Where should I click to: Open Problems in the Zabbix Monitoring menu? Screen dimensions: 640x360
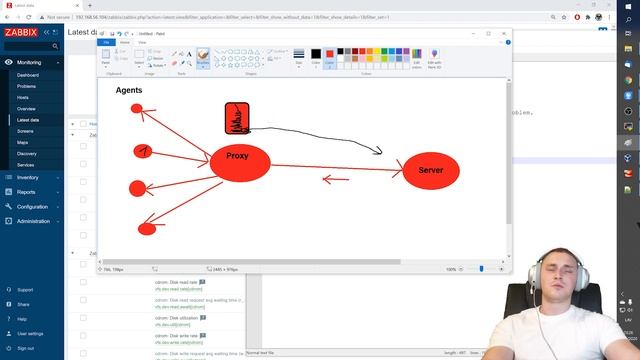click(x=27, y=87)
